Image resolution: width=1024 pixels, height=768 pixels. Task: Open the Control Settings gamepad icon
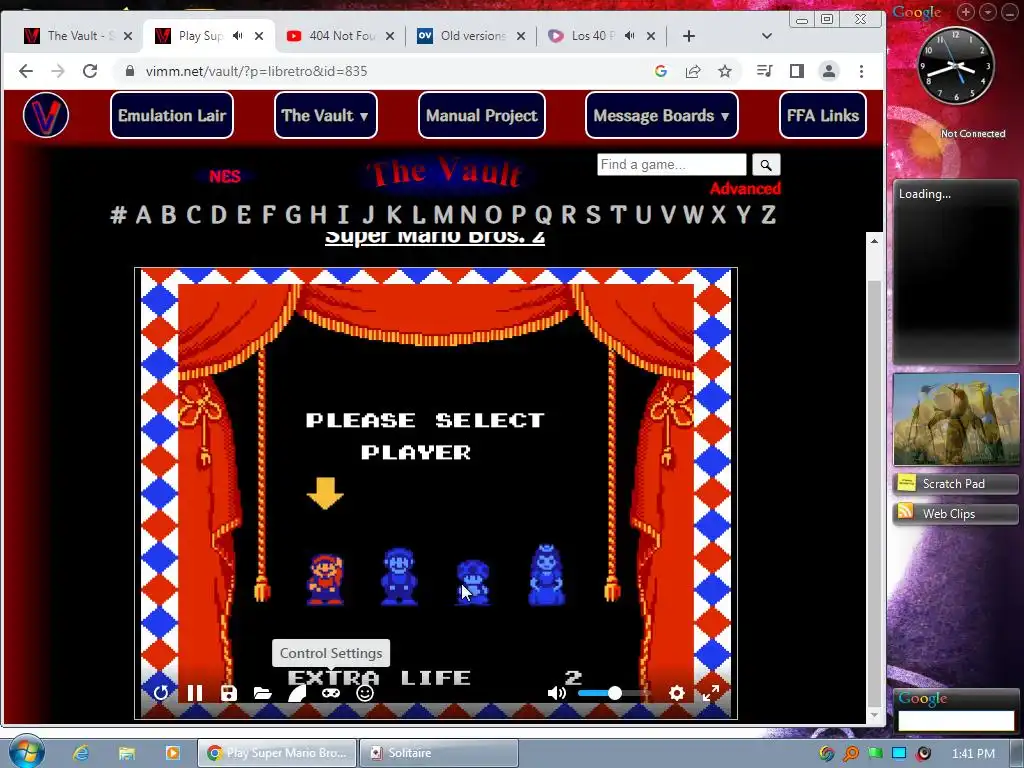tap(330, 693)
